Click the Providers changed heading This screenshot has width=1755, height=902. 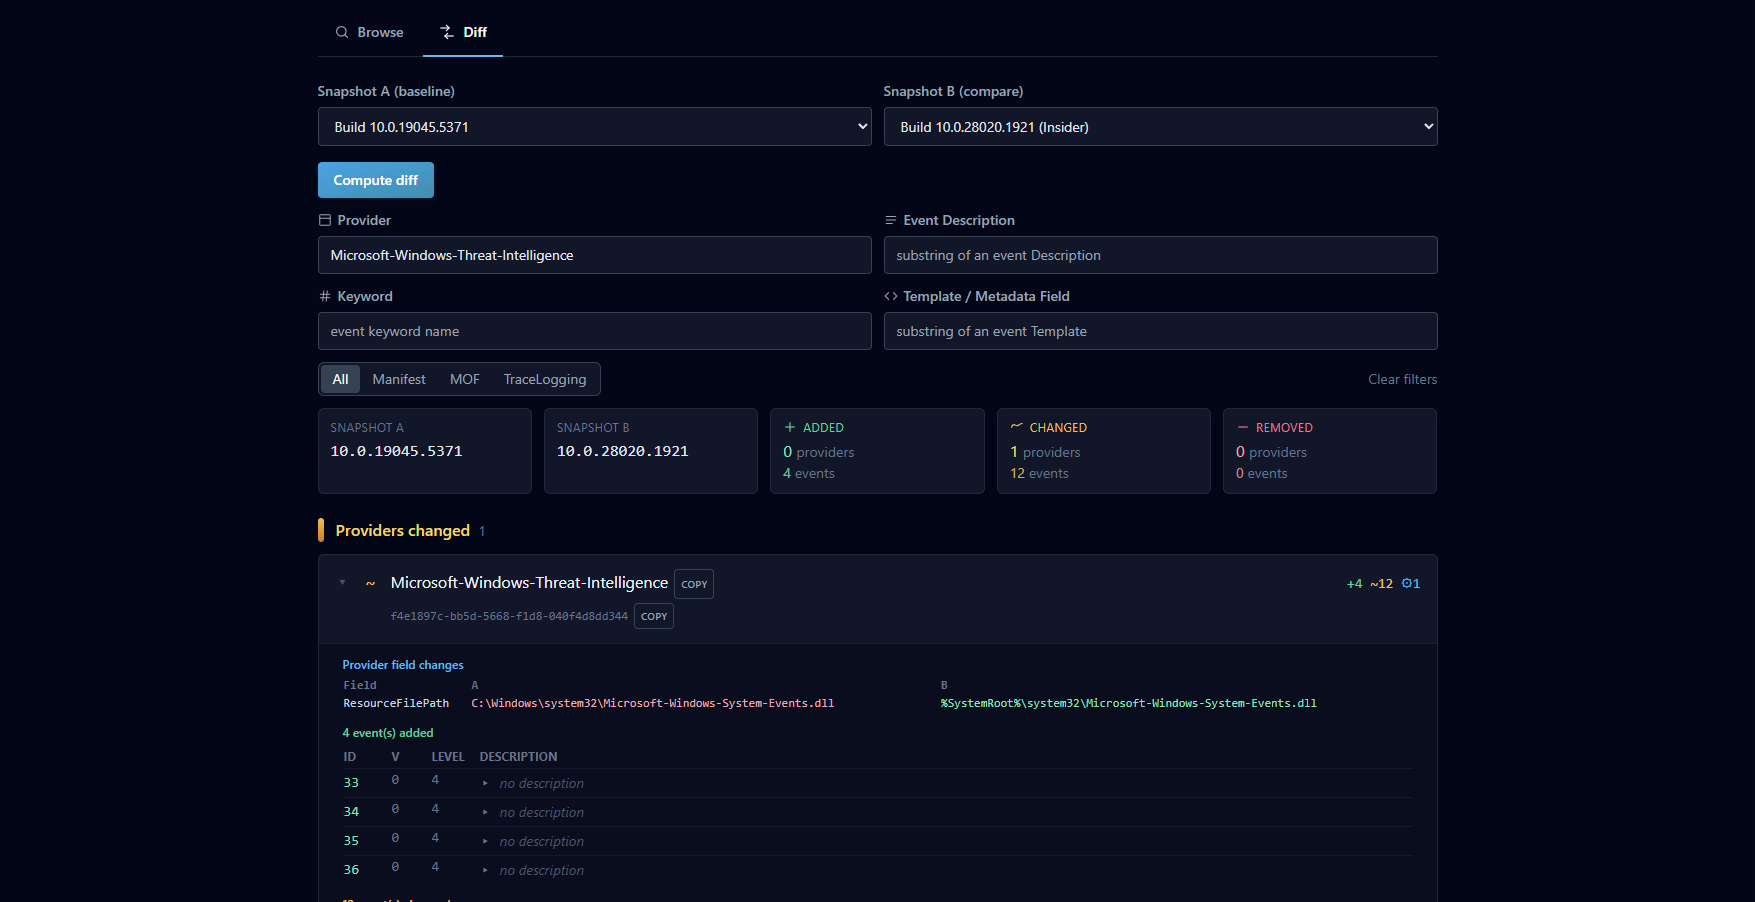click(x=403, y=530)
